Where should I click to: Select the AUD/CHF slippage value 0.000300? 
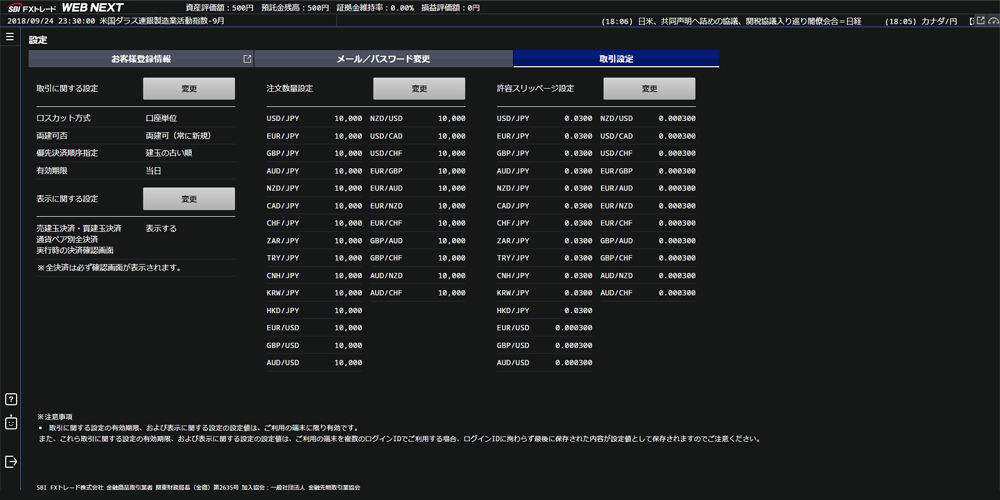point(677,293)
